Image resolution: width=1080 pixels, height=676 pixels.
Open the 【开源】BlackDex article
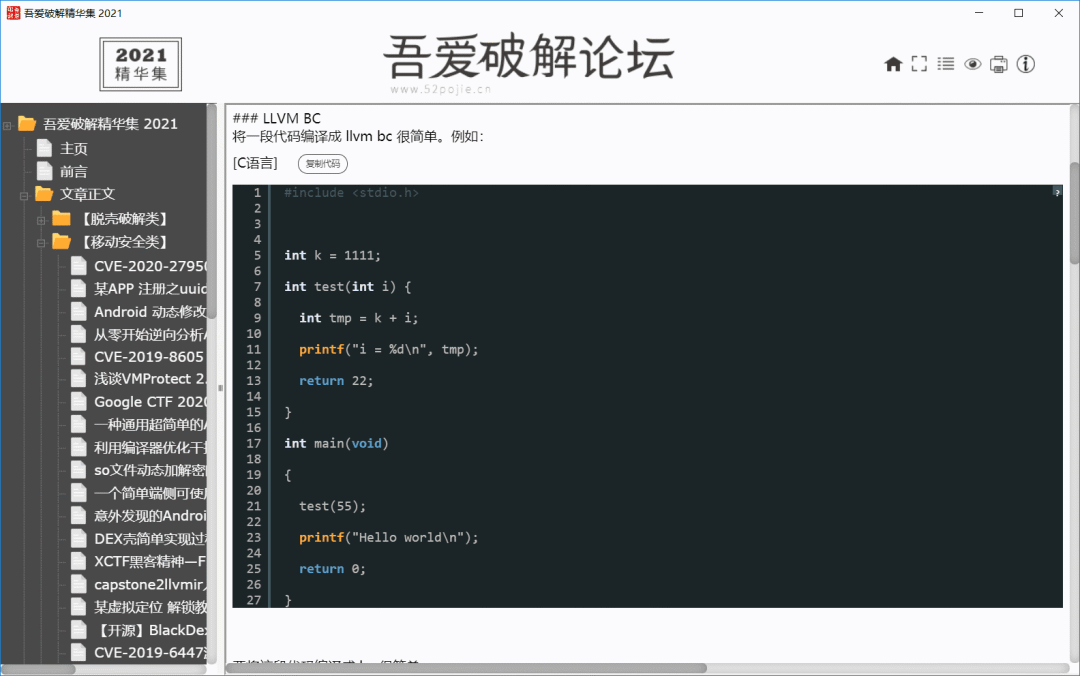point(150,630)
